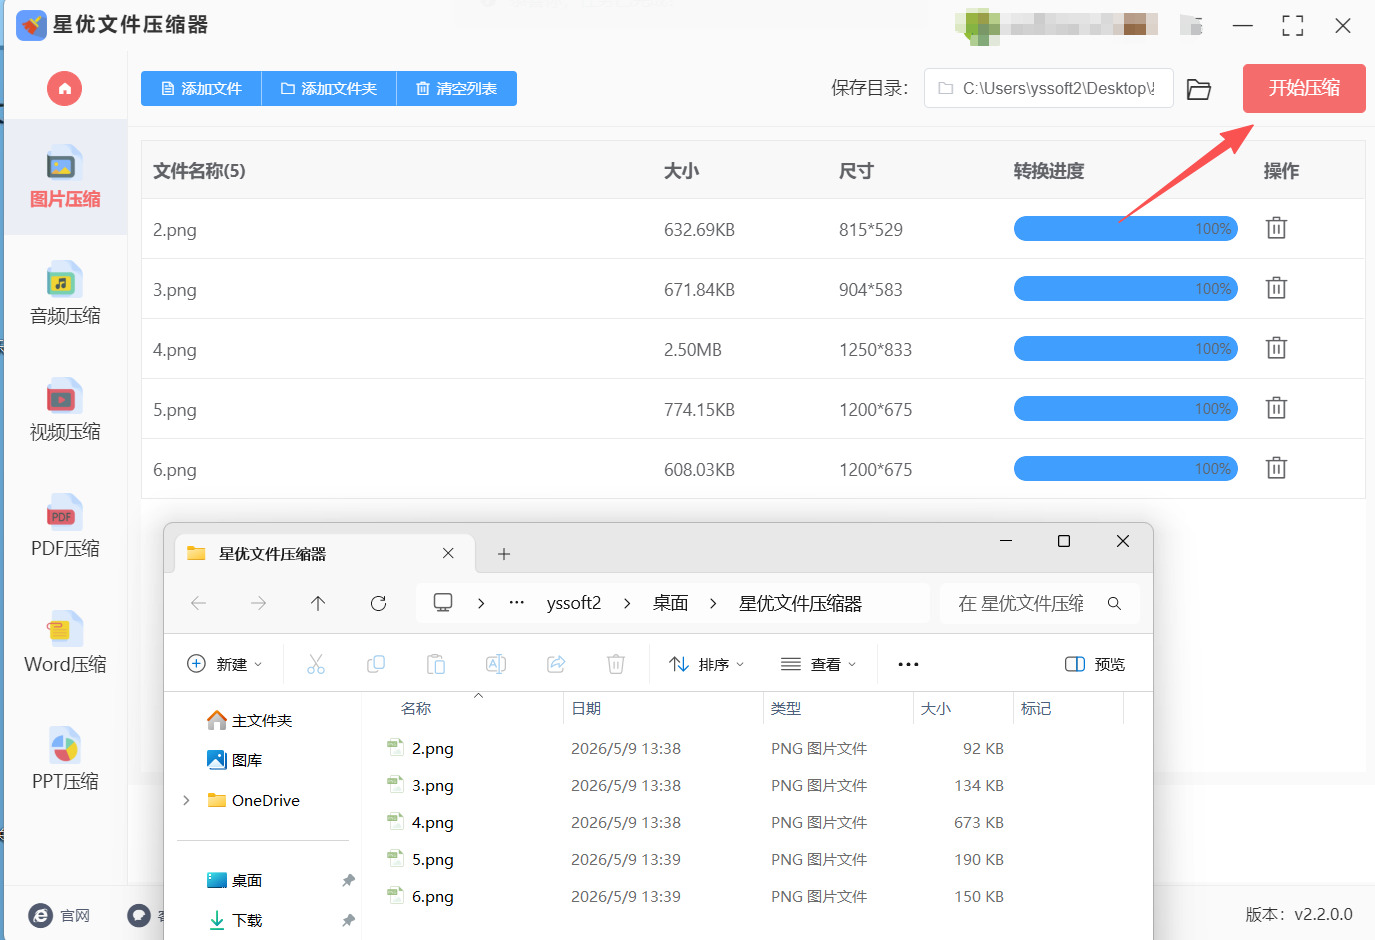Sort by 日期 column header
This screenshot has width=1375, height=940.
coord(586,708)
